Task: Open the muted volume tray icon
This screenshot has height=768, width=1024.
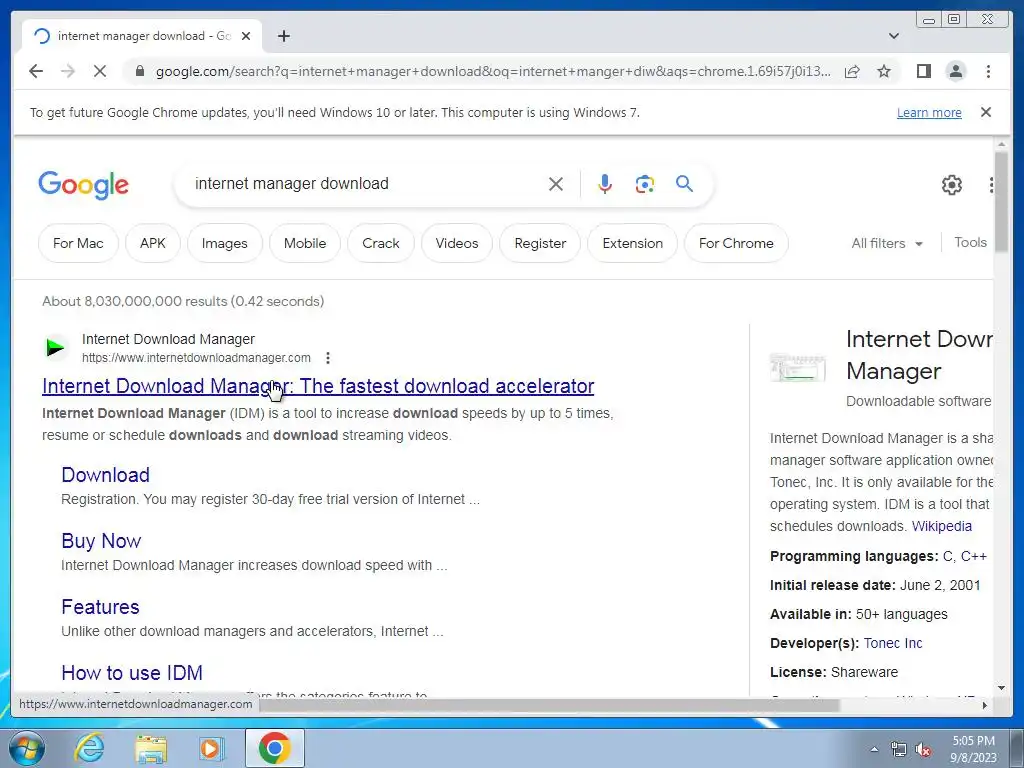Action: (923, 749)
